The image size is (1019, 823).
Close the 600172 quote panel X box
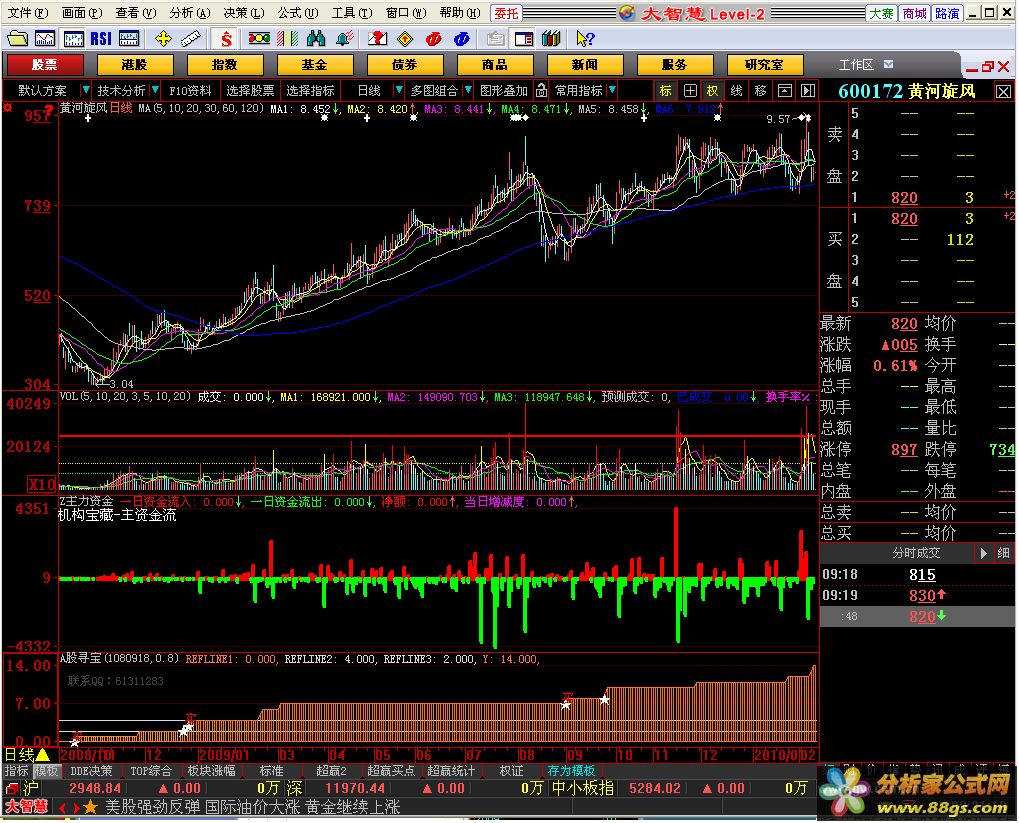click(x=1003, y=92)
